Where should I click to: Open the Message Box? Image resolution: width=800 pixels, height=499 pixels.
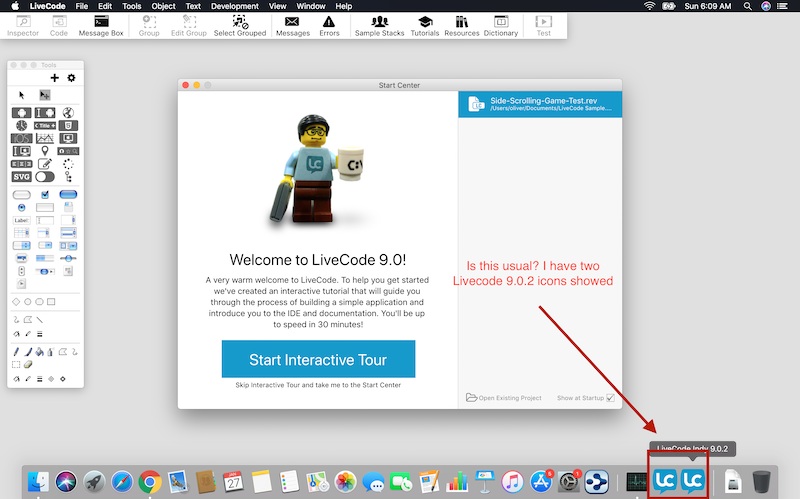tap(101, 26)
